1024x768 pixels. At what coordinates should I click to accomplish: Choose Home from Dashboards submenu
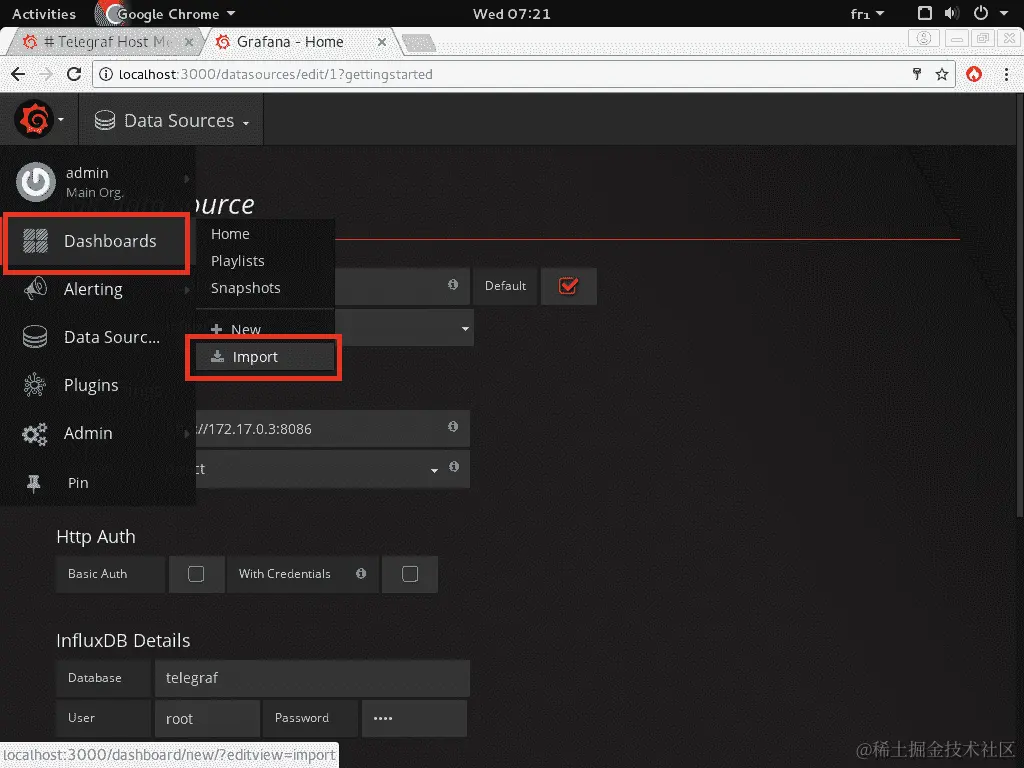(230, 234)
